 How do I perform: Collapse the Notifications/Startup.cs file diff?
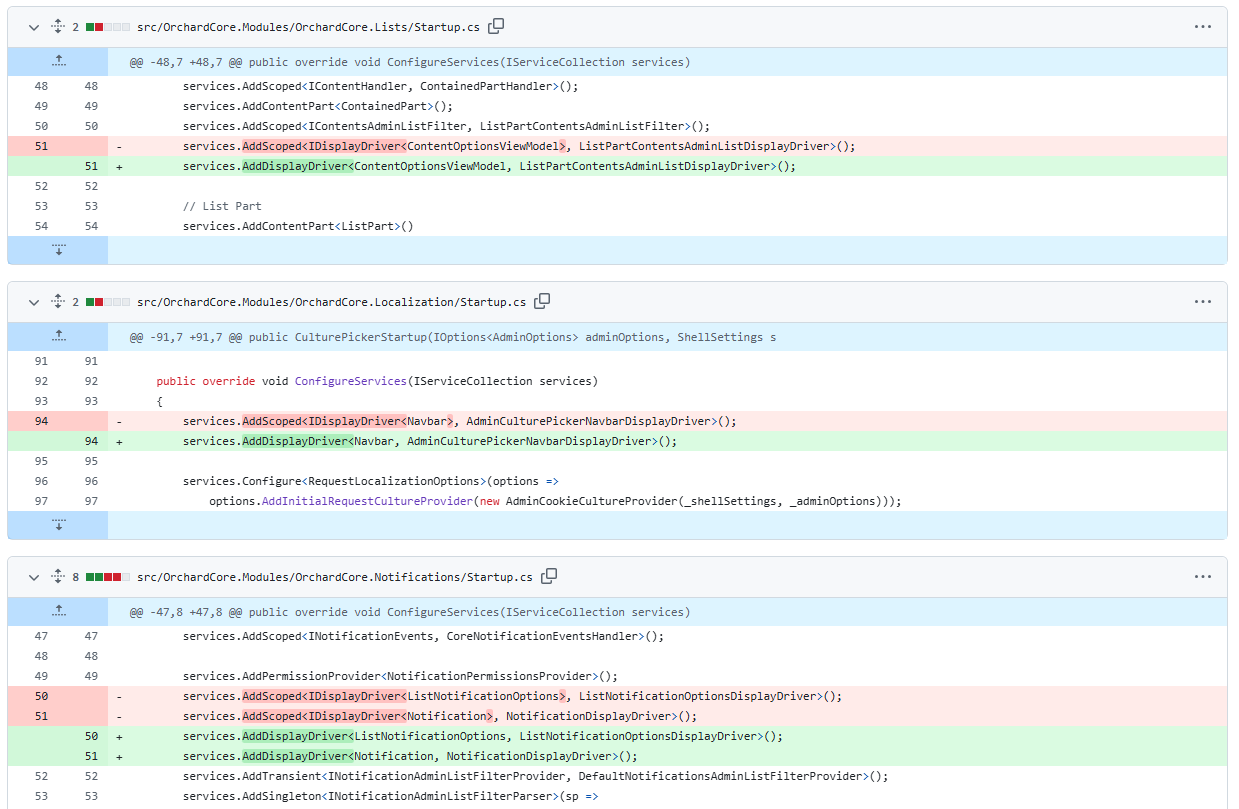click(x=34, y=577)
